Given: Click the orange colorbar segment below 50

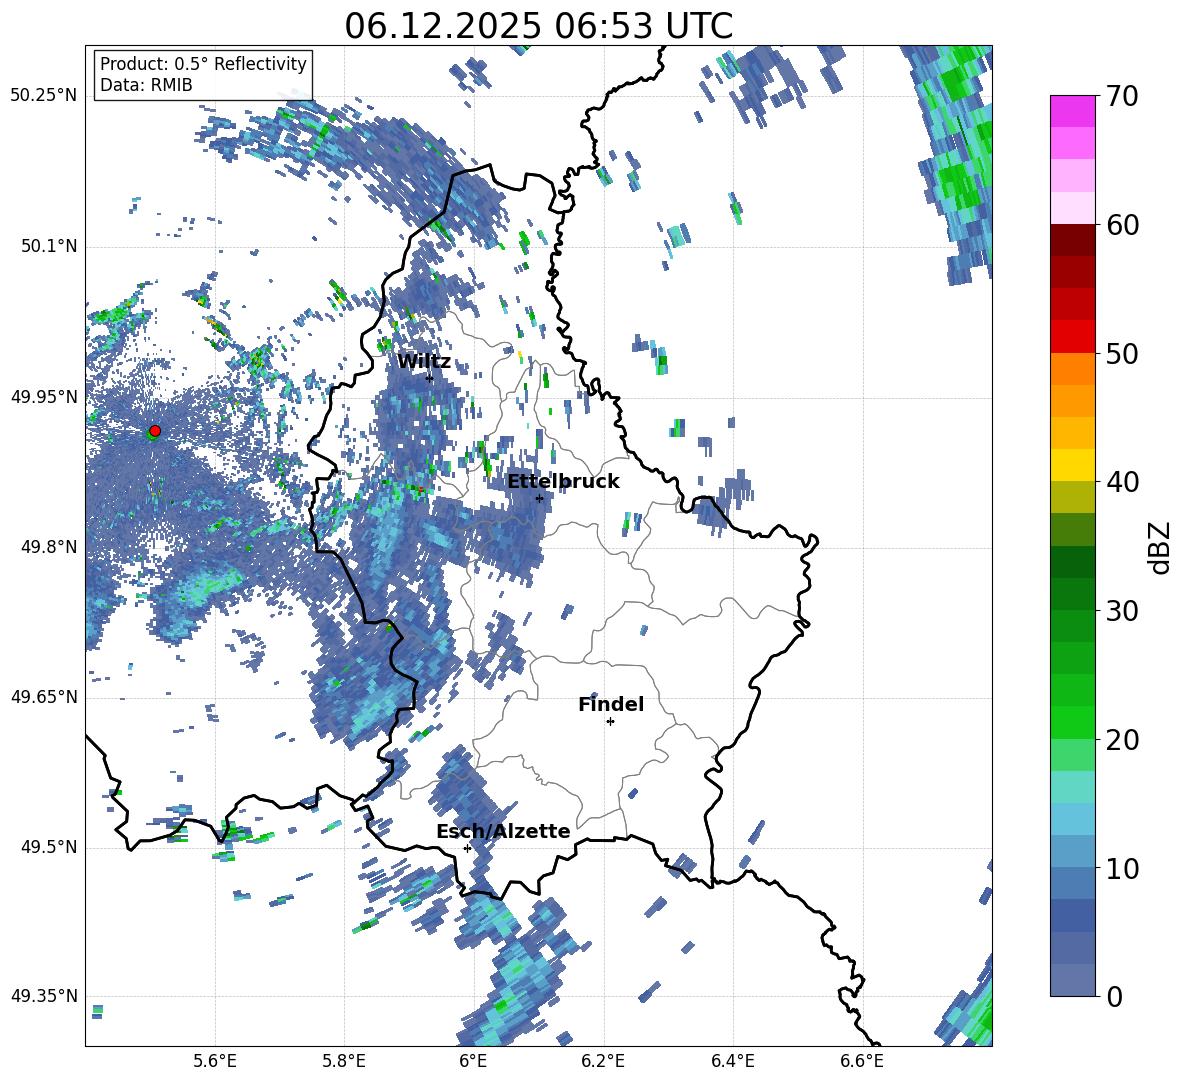Looking at the screenshot, I should click(1072, 369).
